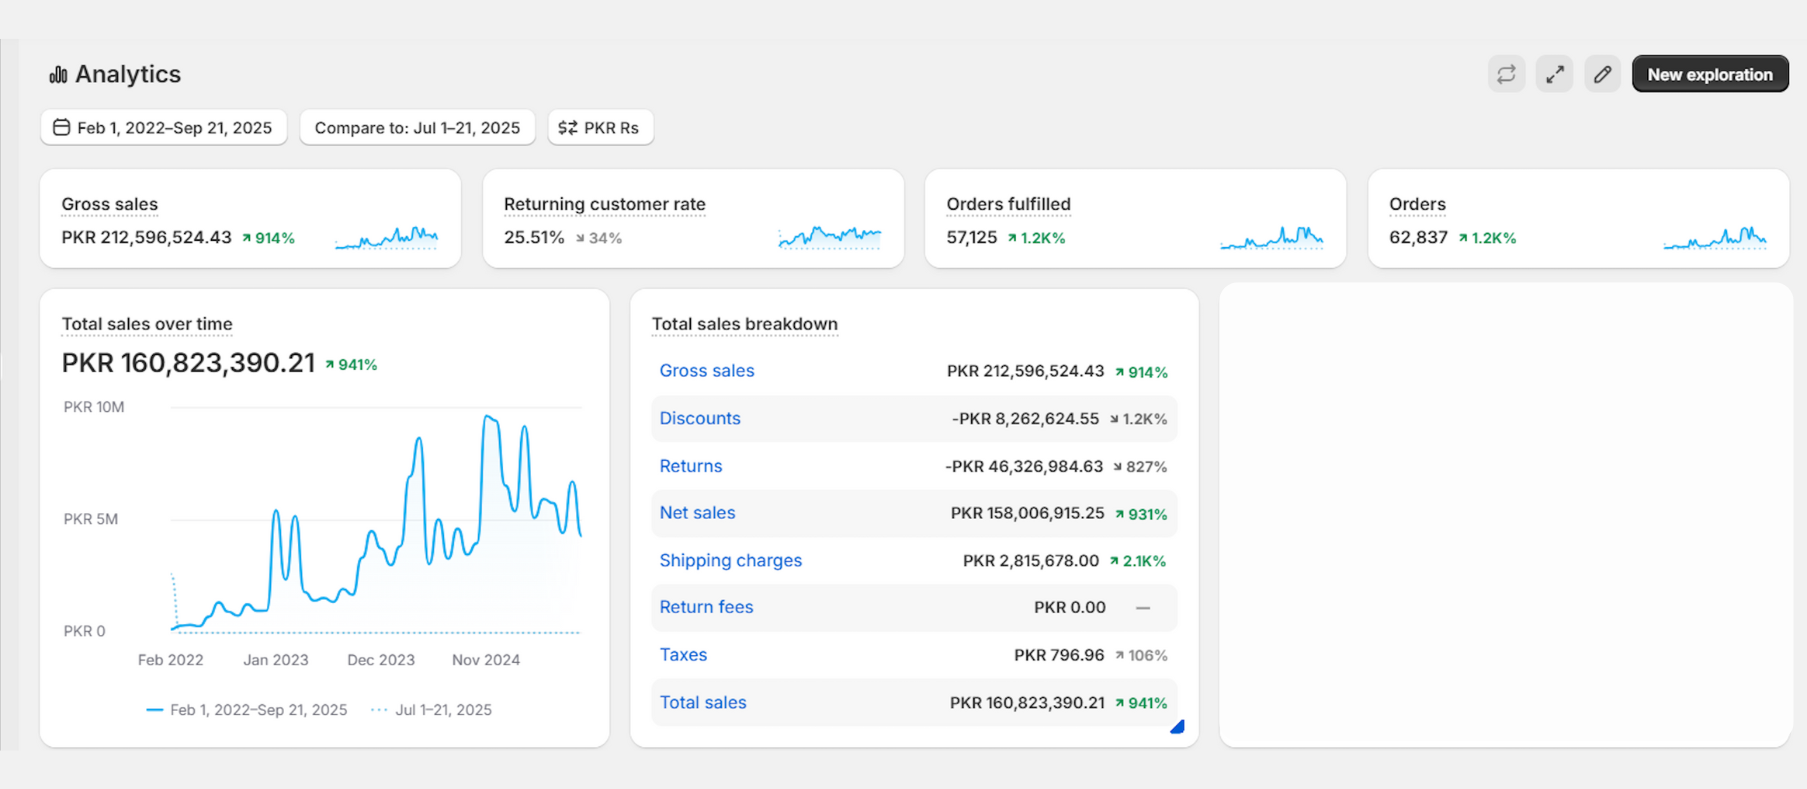Open the Orders sparkline chart
Image resolution: width=1807 pixels, height=789 pixels.
click(1714, 238)
